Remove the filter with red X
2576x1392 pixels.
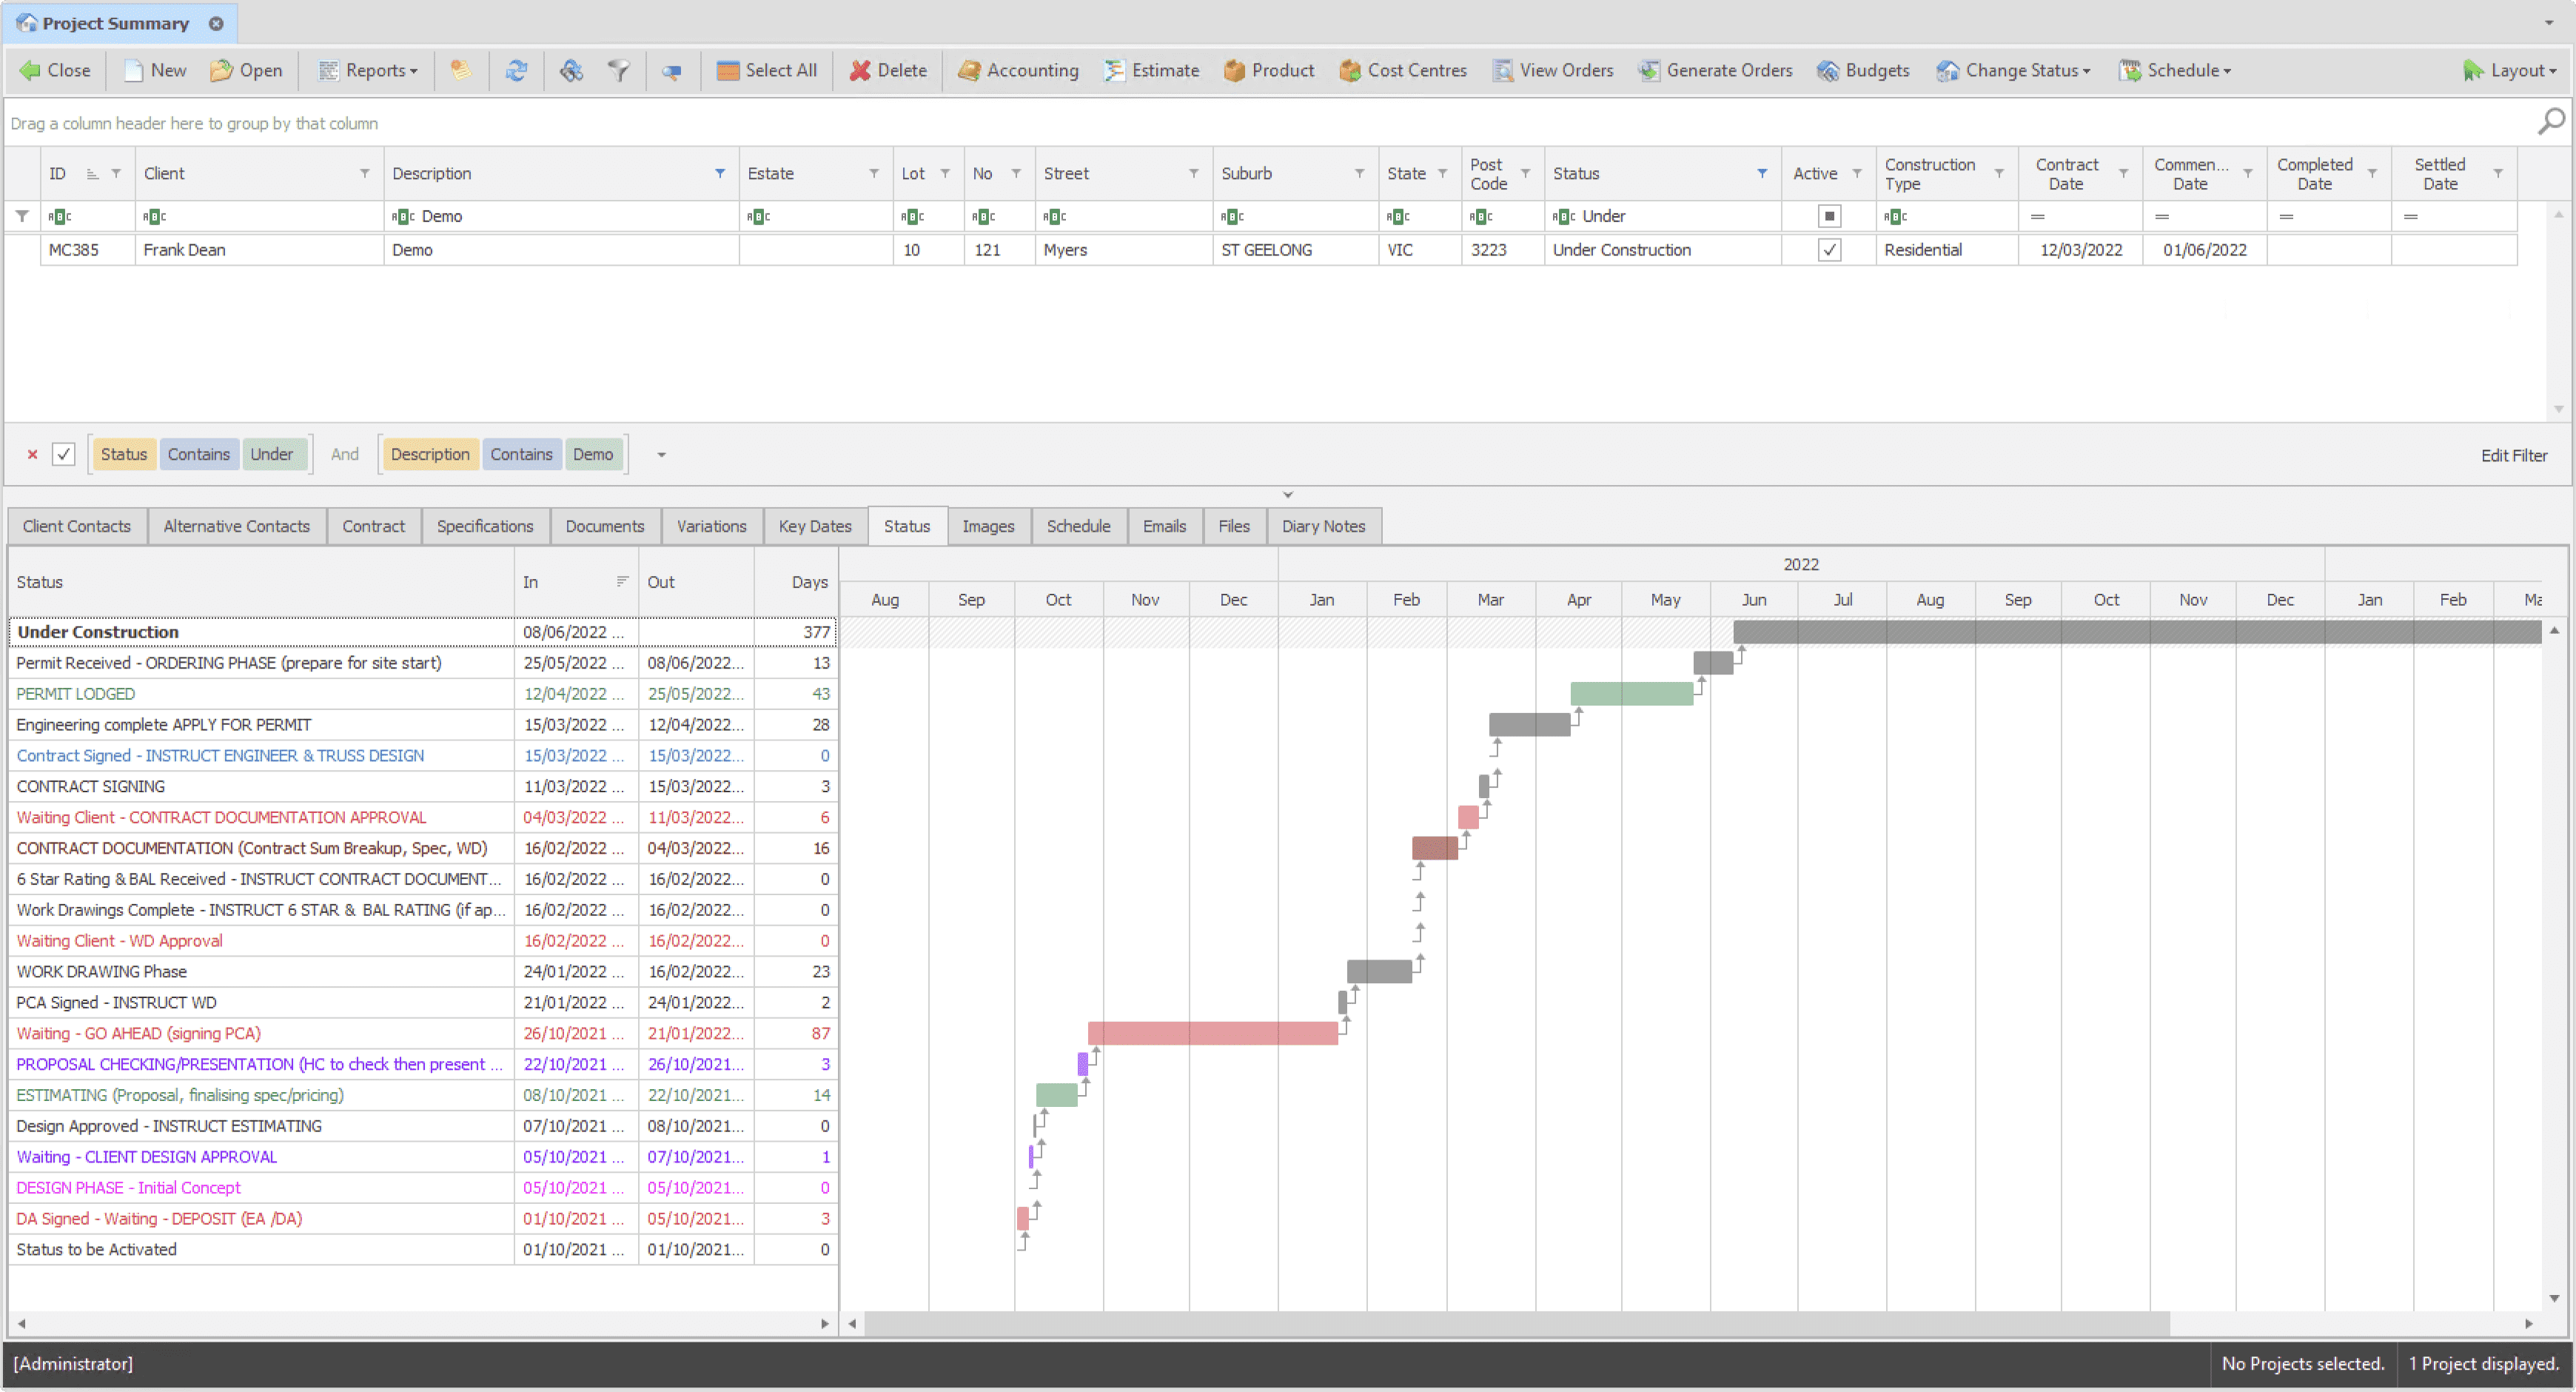click(32, 454)
